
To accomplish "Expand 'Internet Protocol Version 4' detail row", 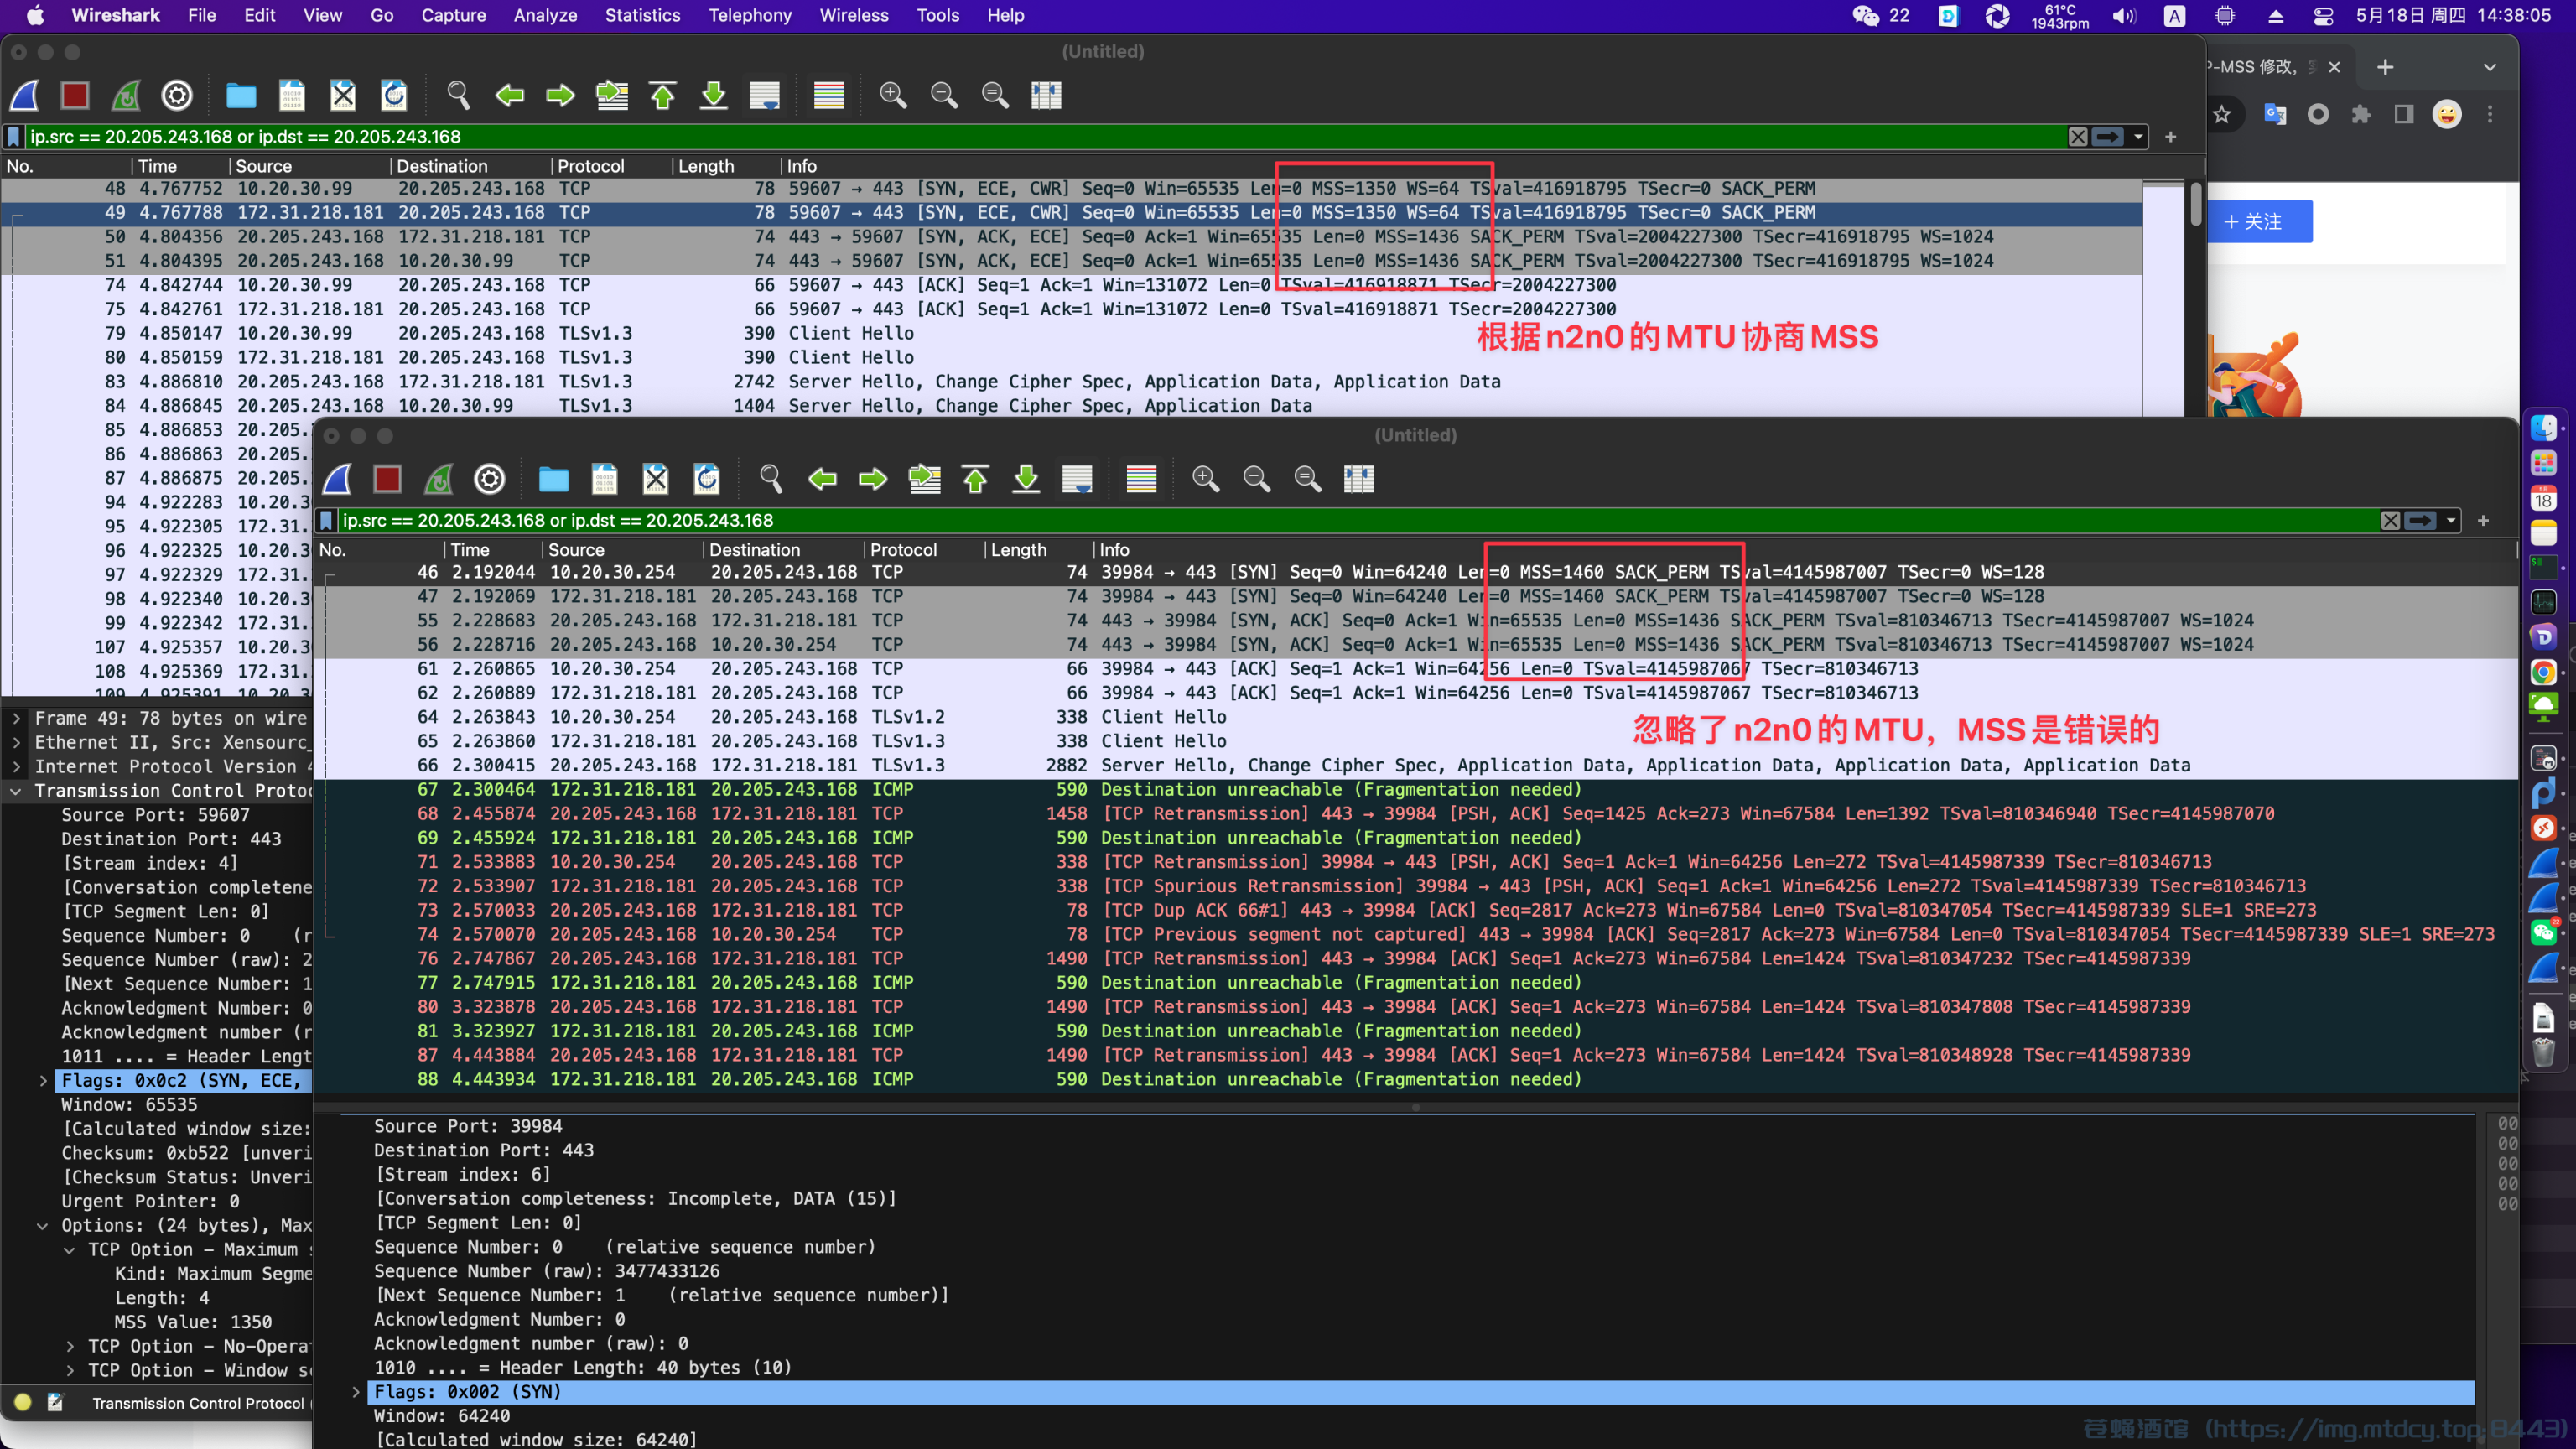I will (x=17, y=766).
